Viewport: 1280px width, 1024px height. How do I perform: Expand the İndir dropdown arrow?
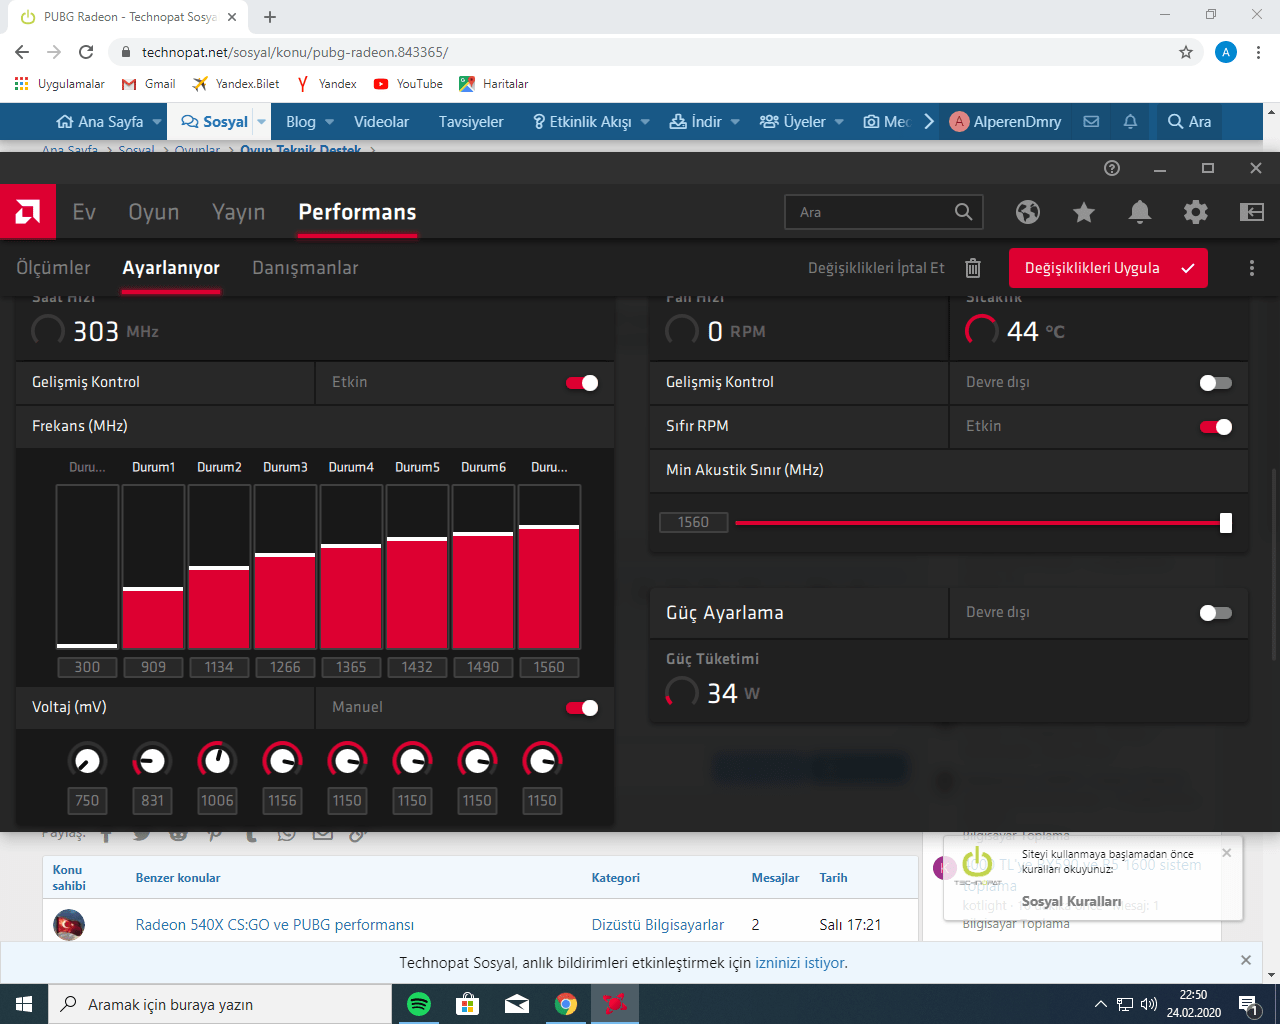coord(735,122)
